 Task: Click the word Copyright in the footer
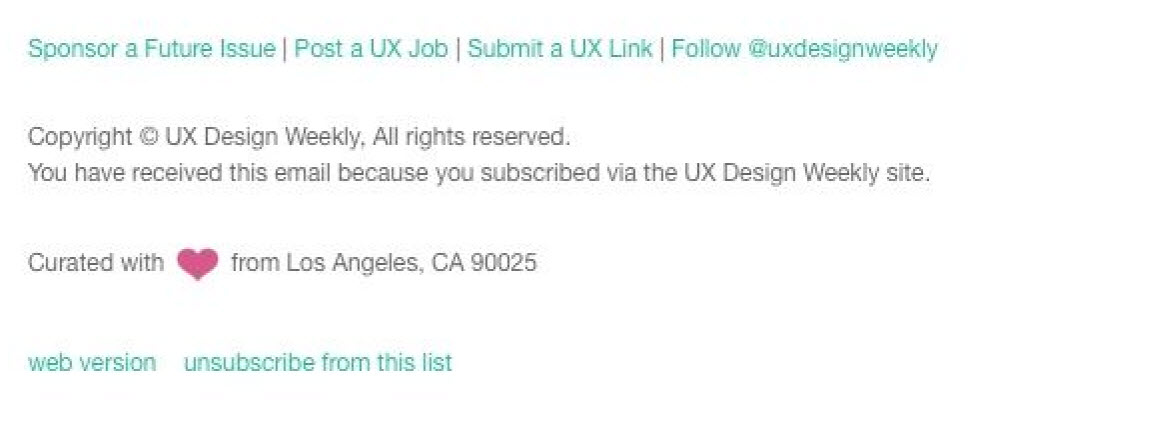pyautogui.click(x=80, y=137)
